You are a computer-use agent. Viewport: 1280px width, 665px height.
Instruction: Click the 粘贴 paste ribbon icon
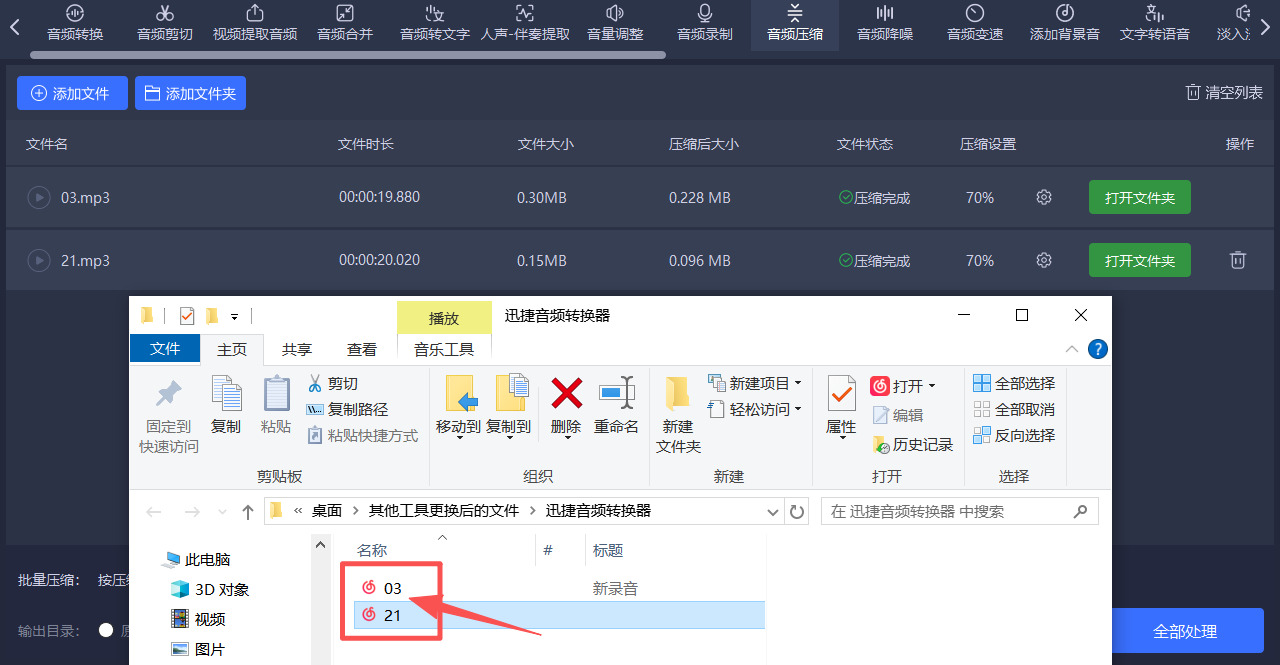tap(276, 406)
